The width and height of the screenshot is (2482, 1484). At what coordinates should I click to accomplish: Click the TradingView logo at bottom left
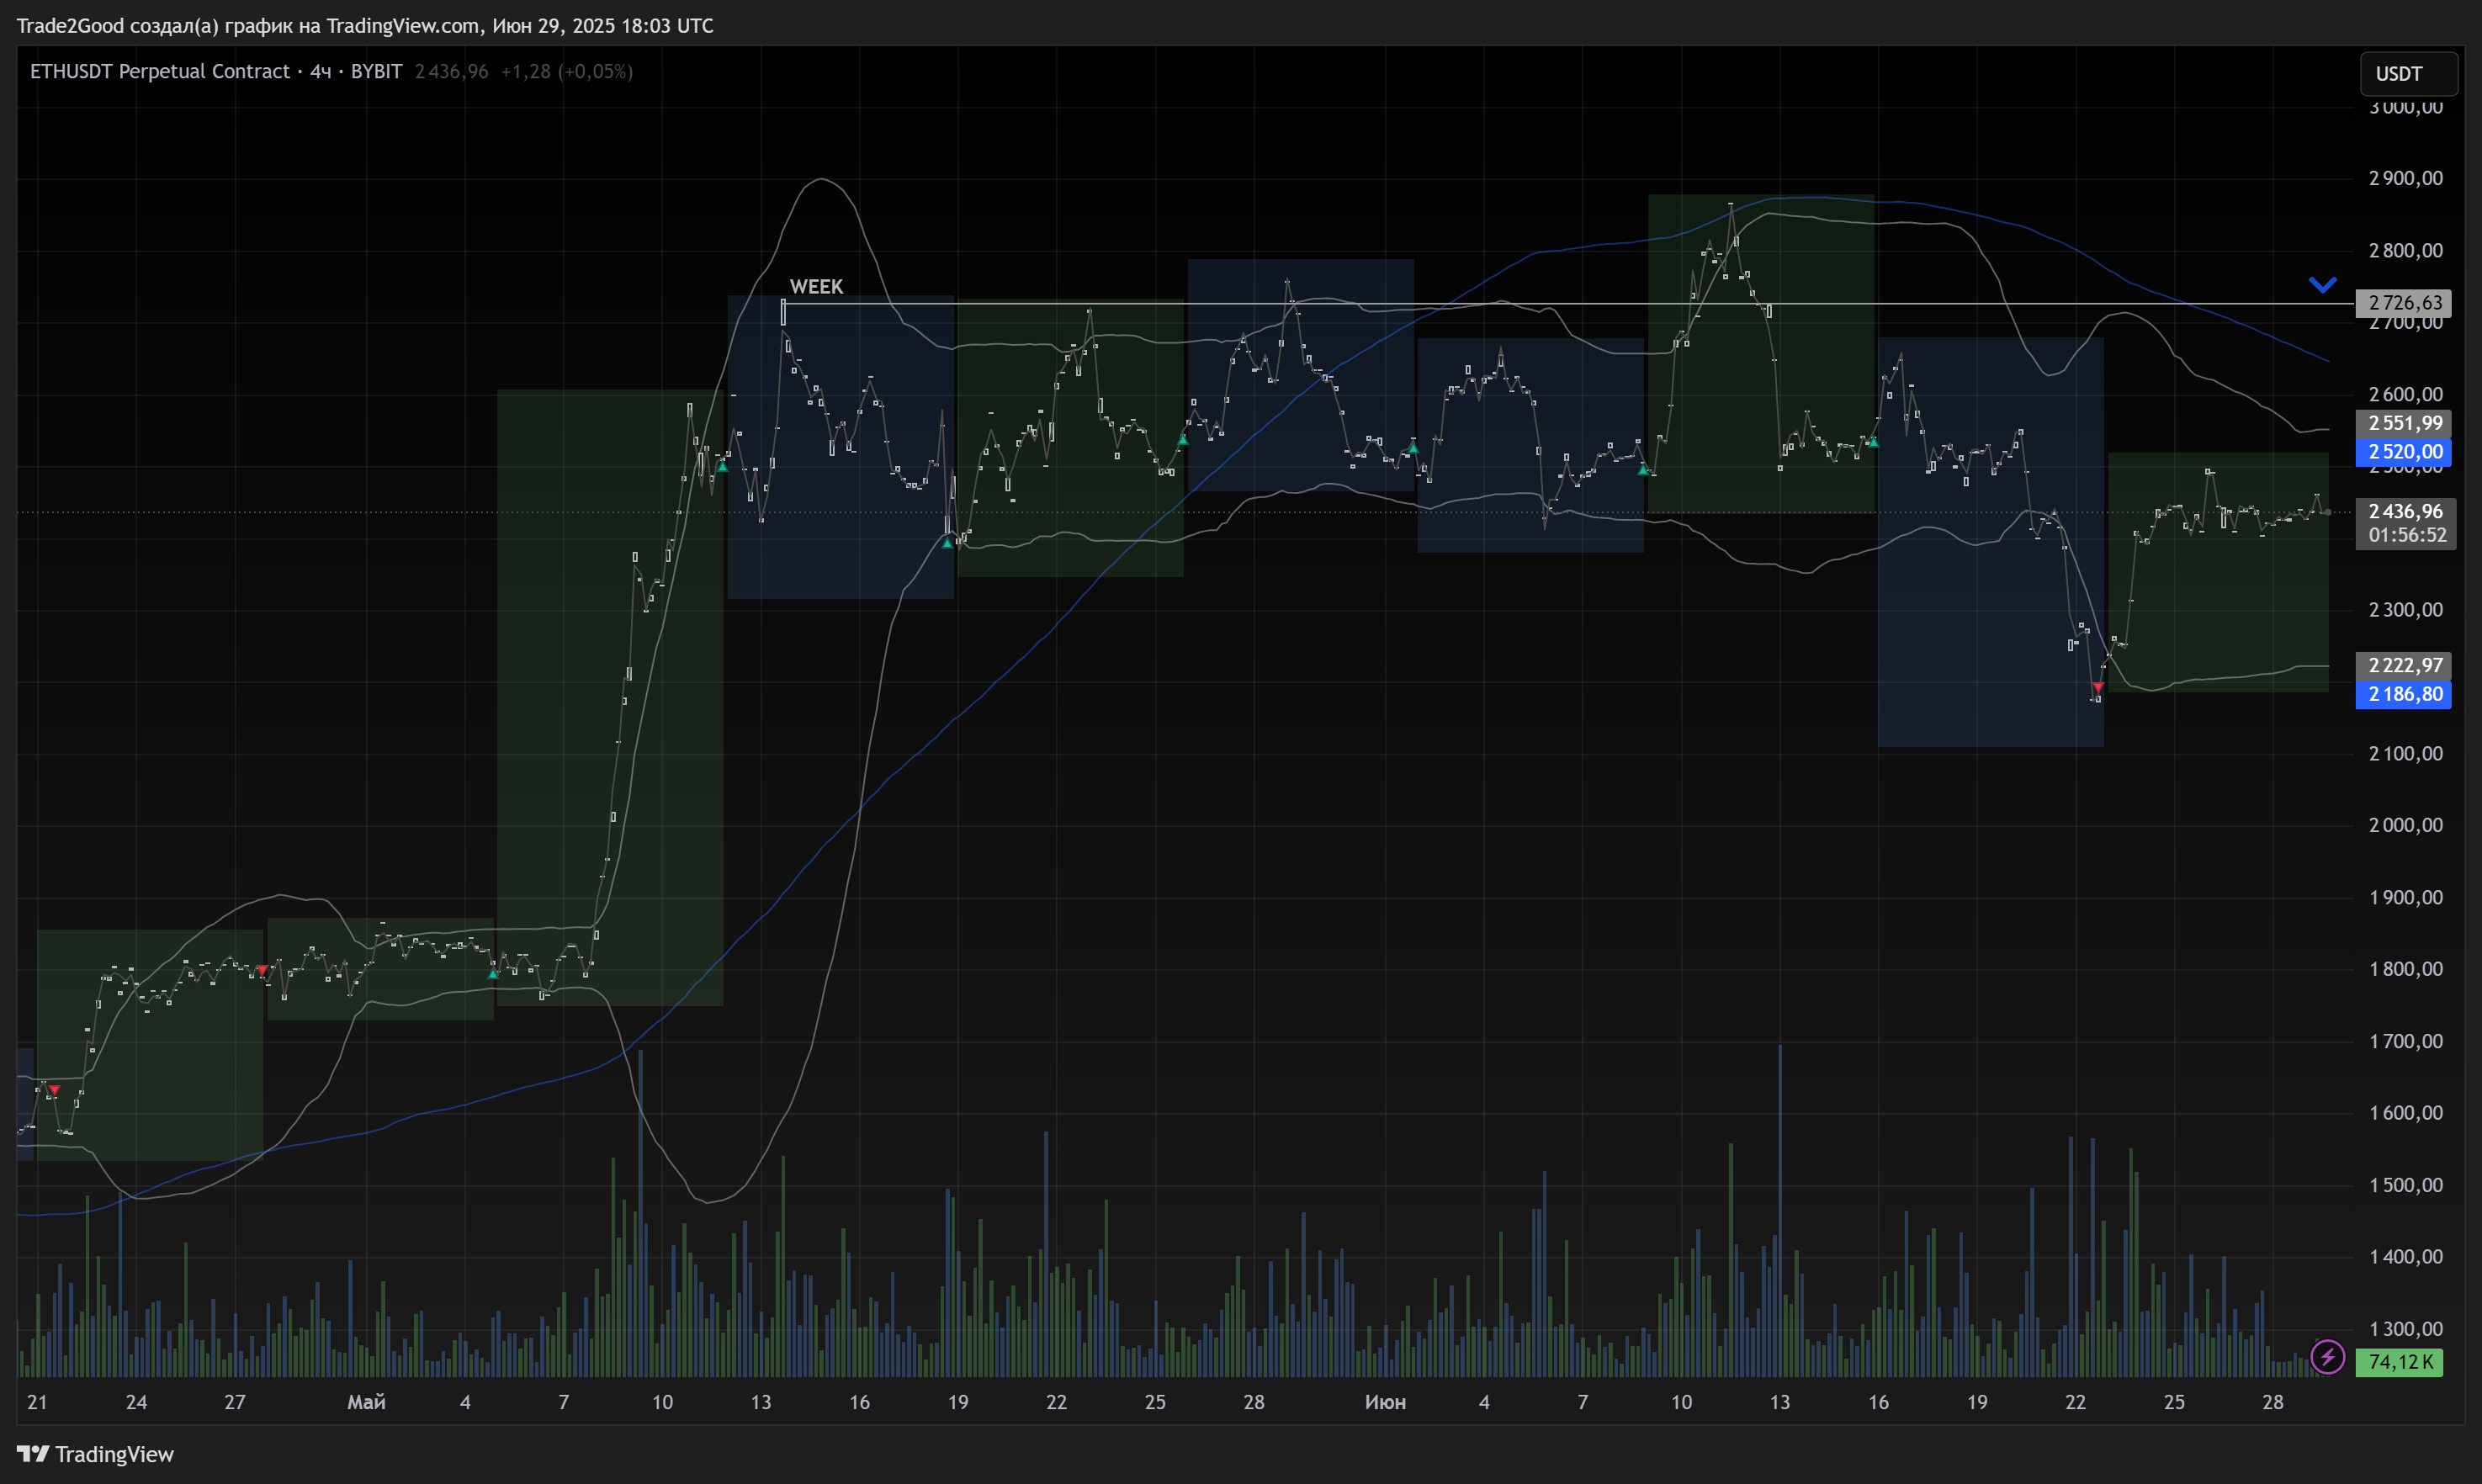(x=95, y=1454)
